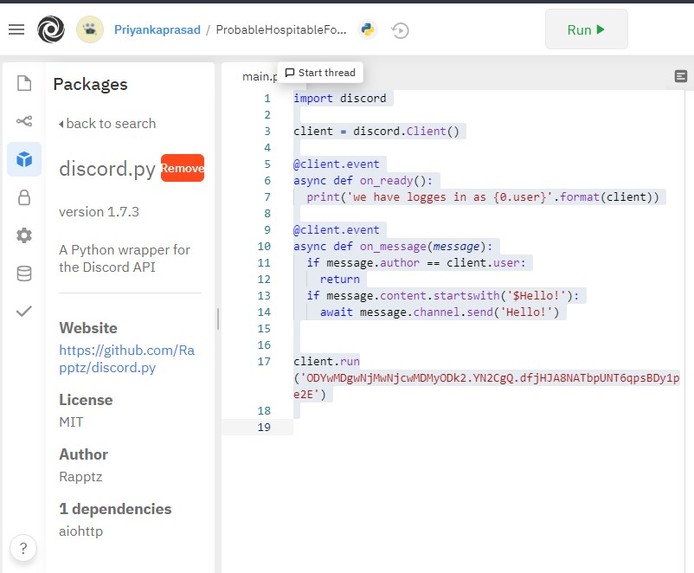Click 'await message.channel.send' line
Screen dimensions: 694x573
coord(440,312)
